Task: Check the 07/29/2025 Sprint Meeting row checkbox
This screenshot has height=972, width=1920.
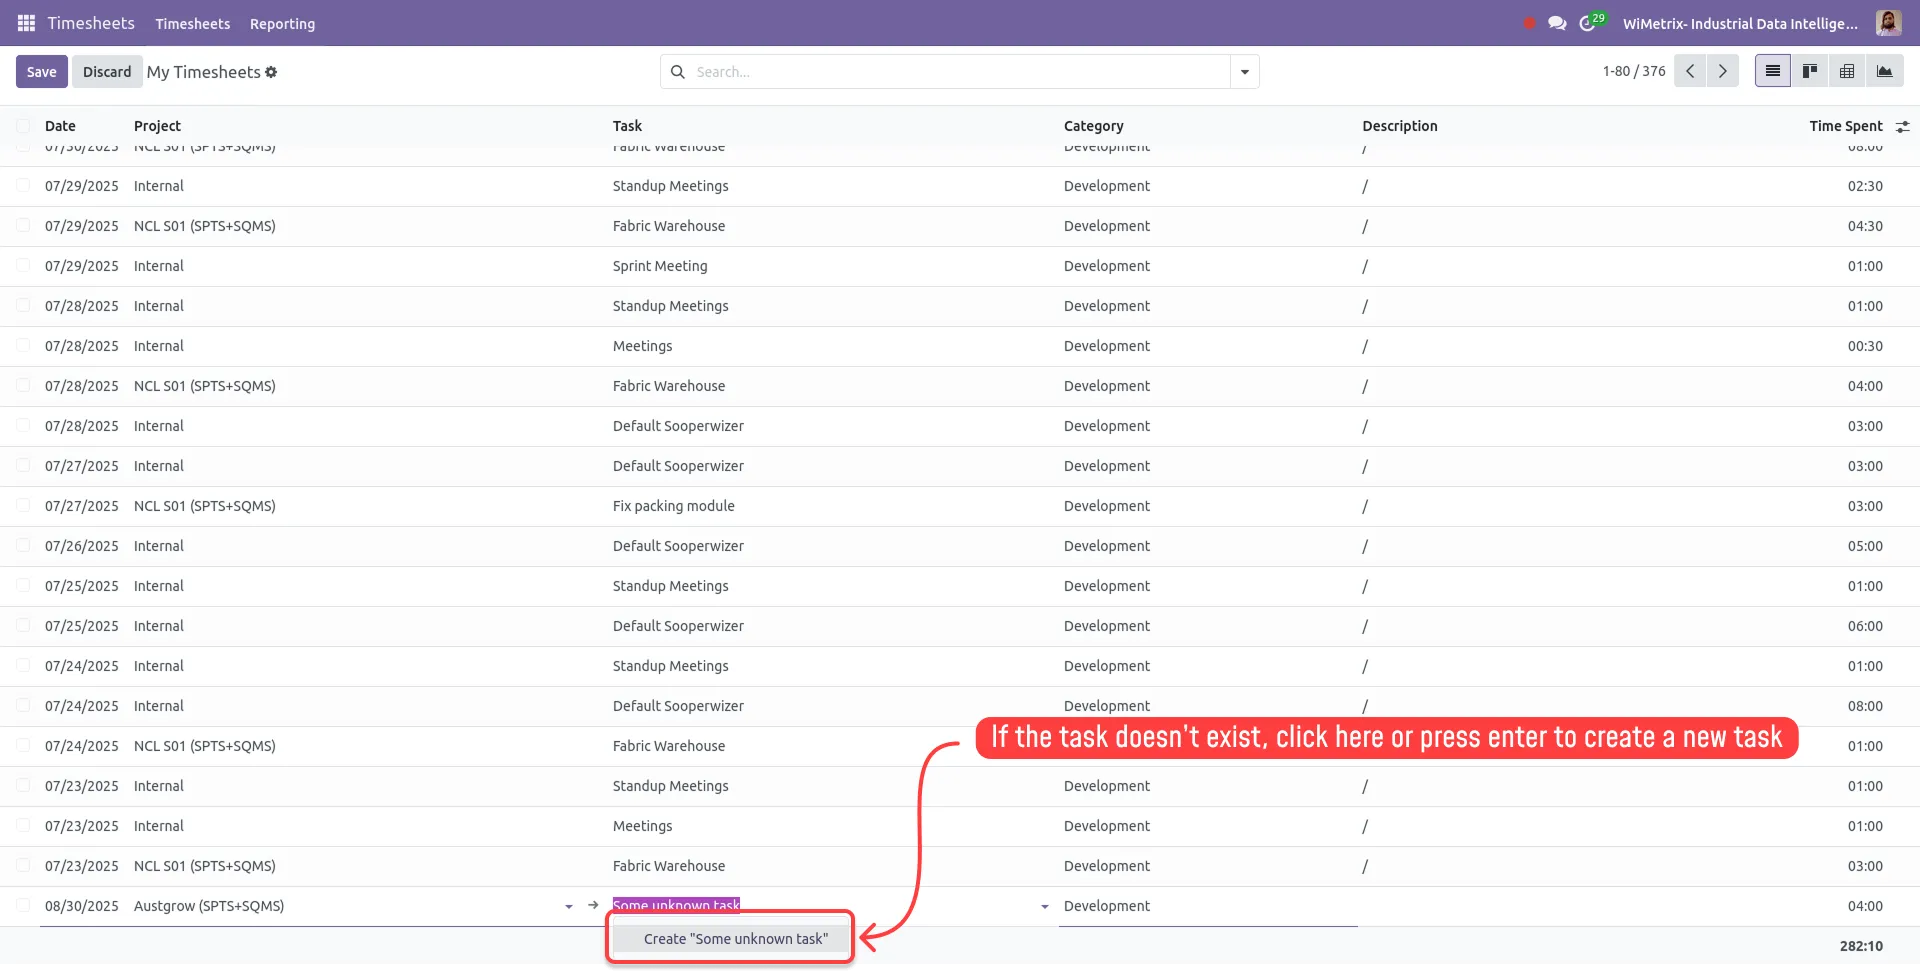Action: click(23, 266)
